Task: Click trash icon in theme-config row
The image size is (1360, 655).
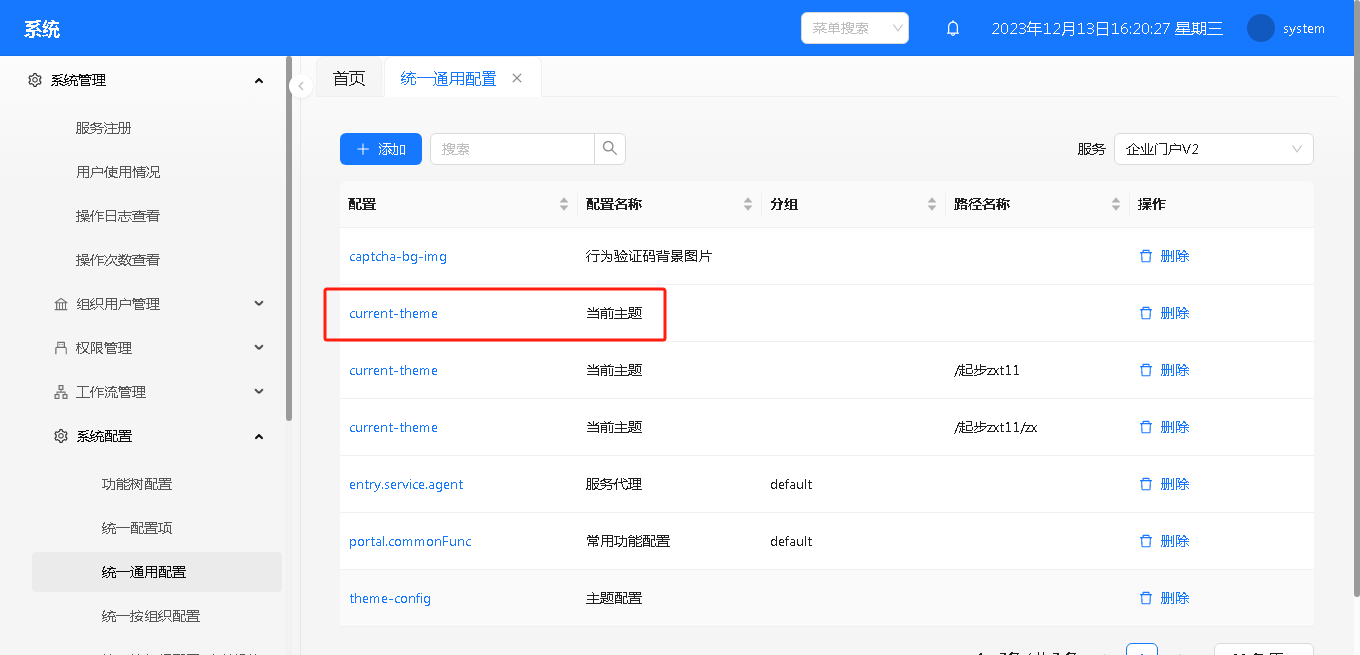Action: click(1146, 598)
